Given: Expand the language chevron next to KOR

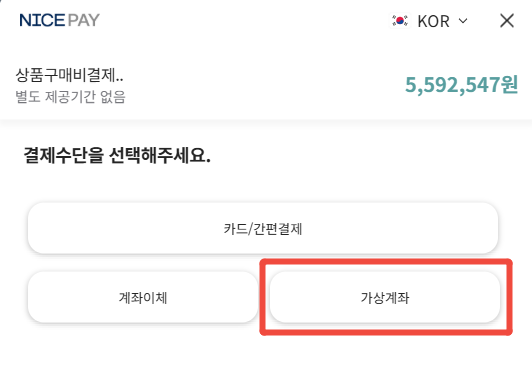Looking at the screenshot, I should 463,21.
